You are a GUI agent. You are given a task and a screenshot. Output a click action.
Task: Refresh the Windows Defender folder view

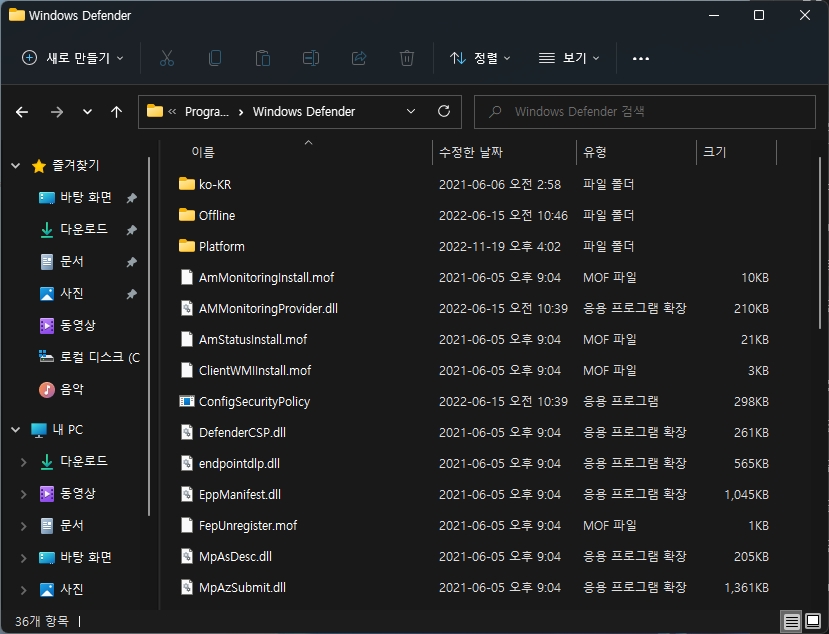[x=444, y=111]
